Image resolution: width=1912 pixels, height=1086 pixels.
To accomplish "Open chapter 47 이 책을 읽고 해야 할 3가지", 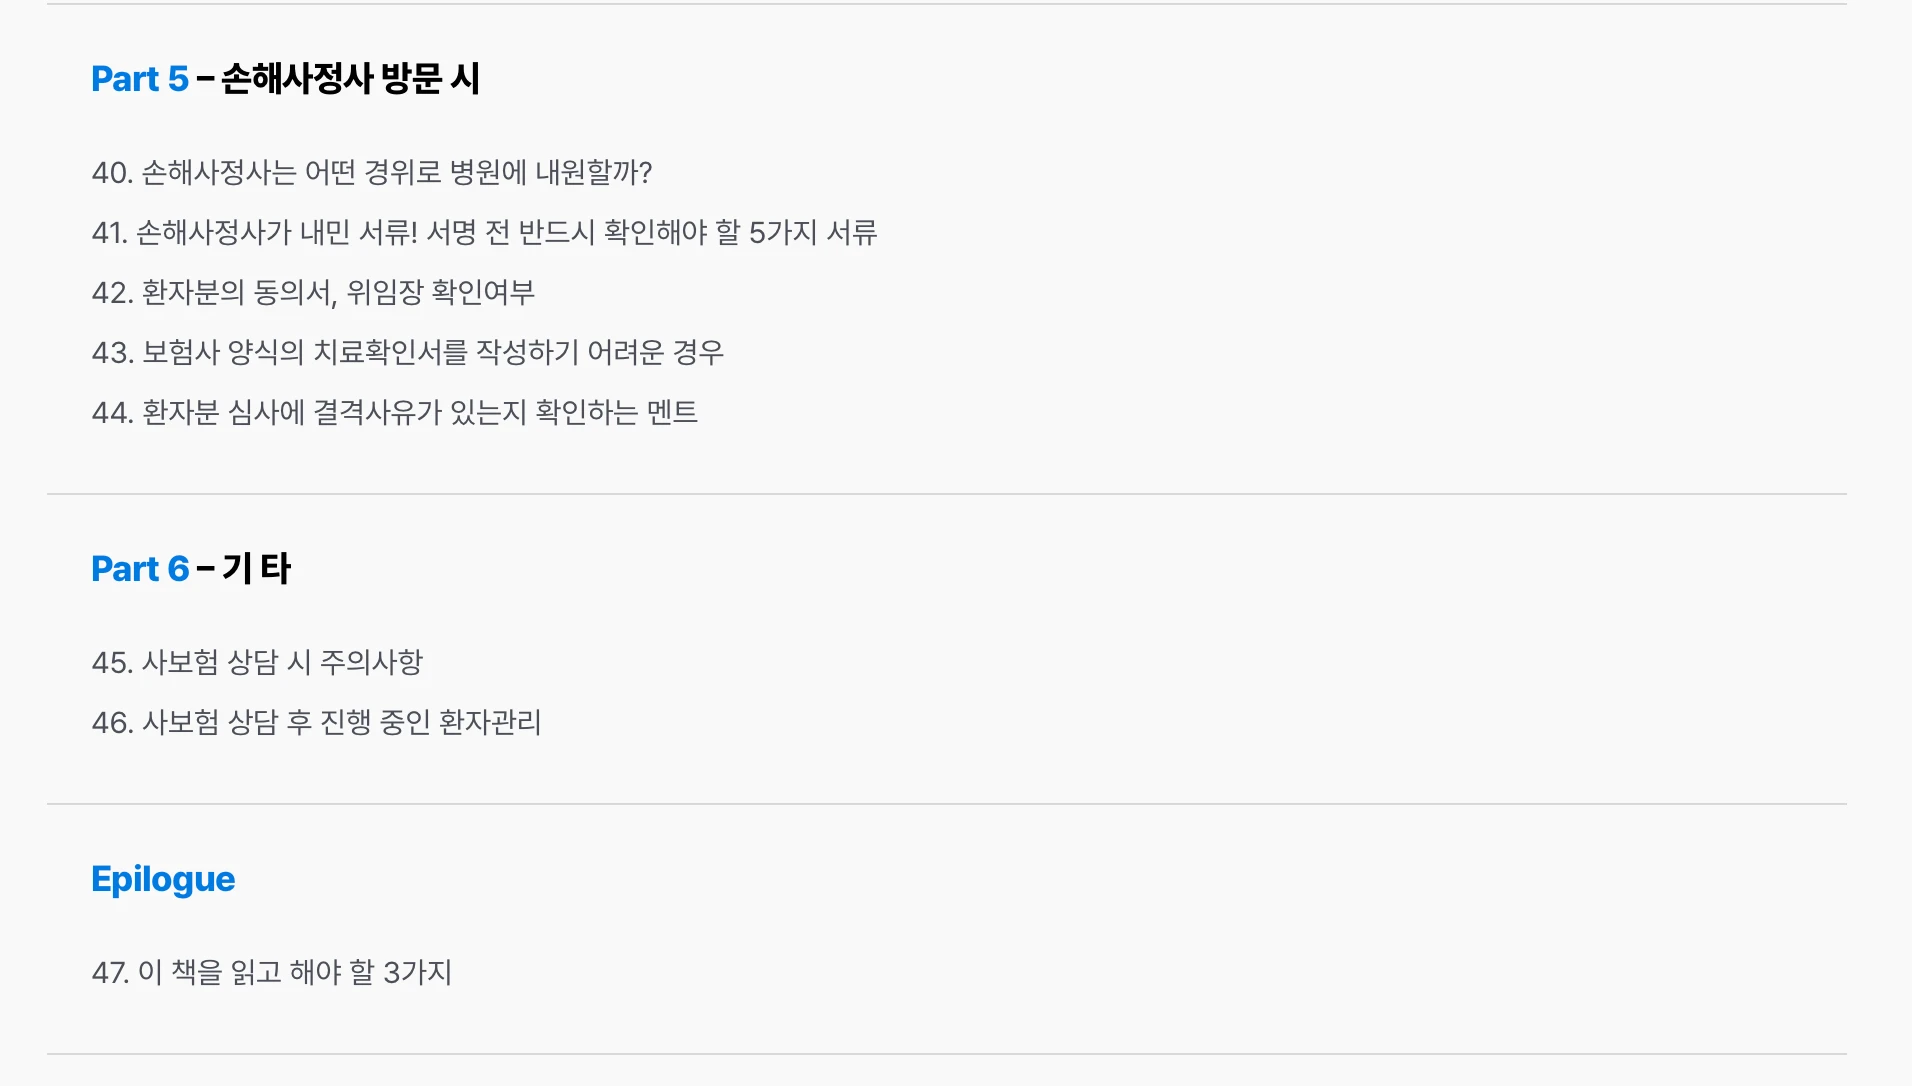I will pyautogui.click(x=272, y=972).
